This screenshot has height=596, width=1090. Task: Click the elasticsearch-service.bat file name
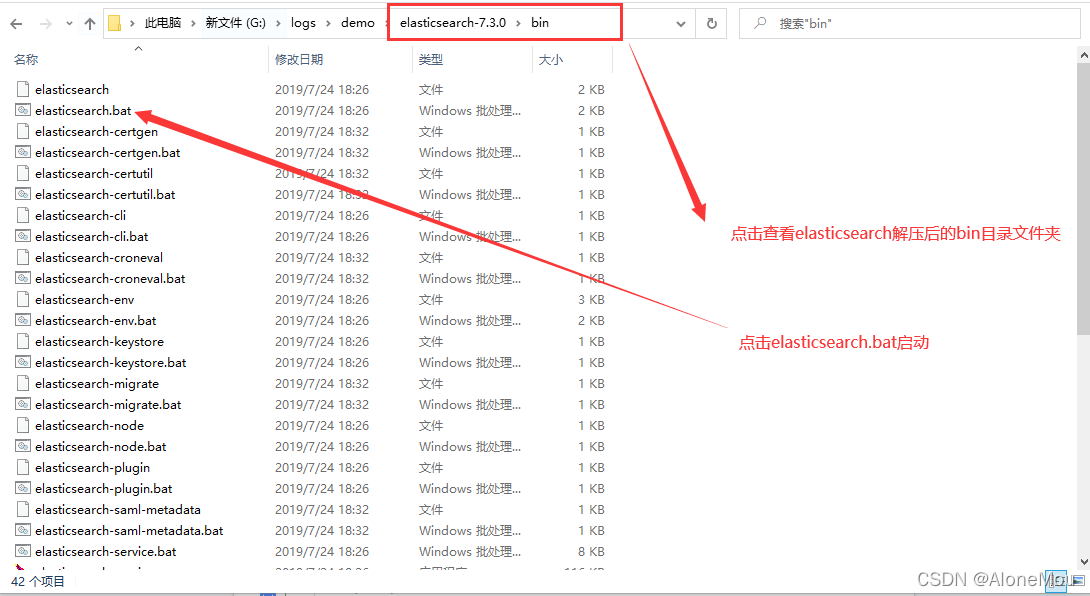[106, 551]
